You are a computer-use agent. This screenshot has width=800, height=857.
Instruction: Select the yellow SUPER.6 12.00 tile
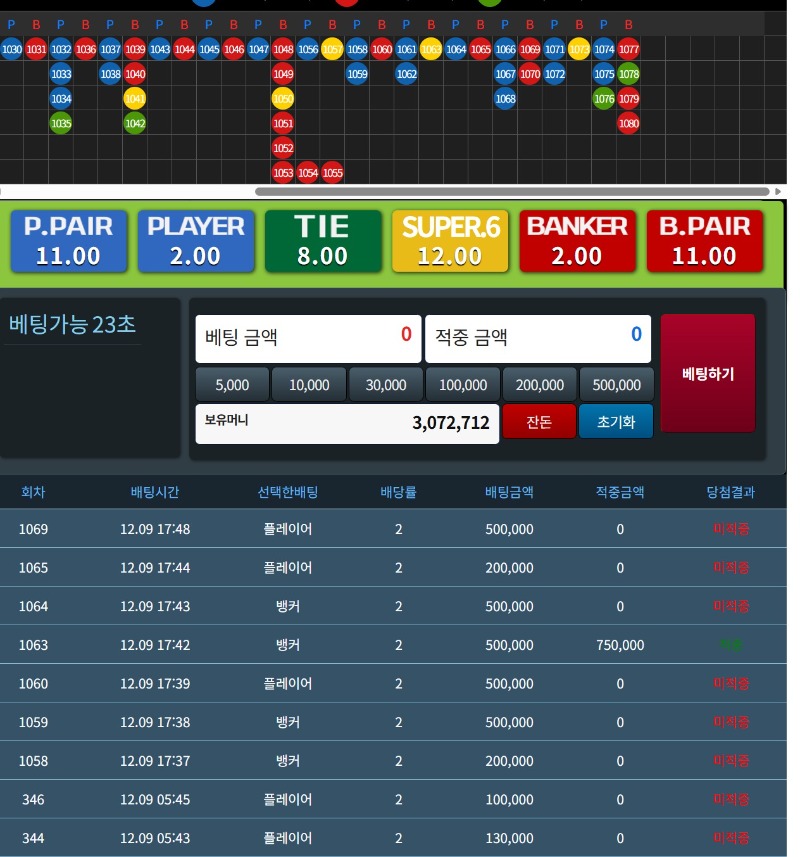450,241
